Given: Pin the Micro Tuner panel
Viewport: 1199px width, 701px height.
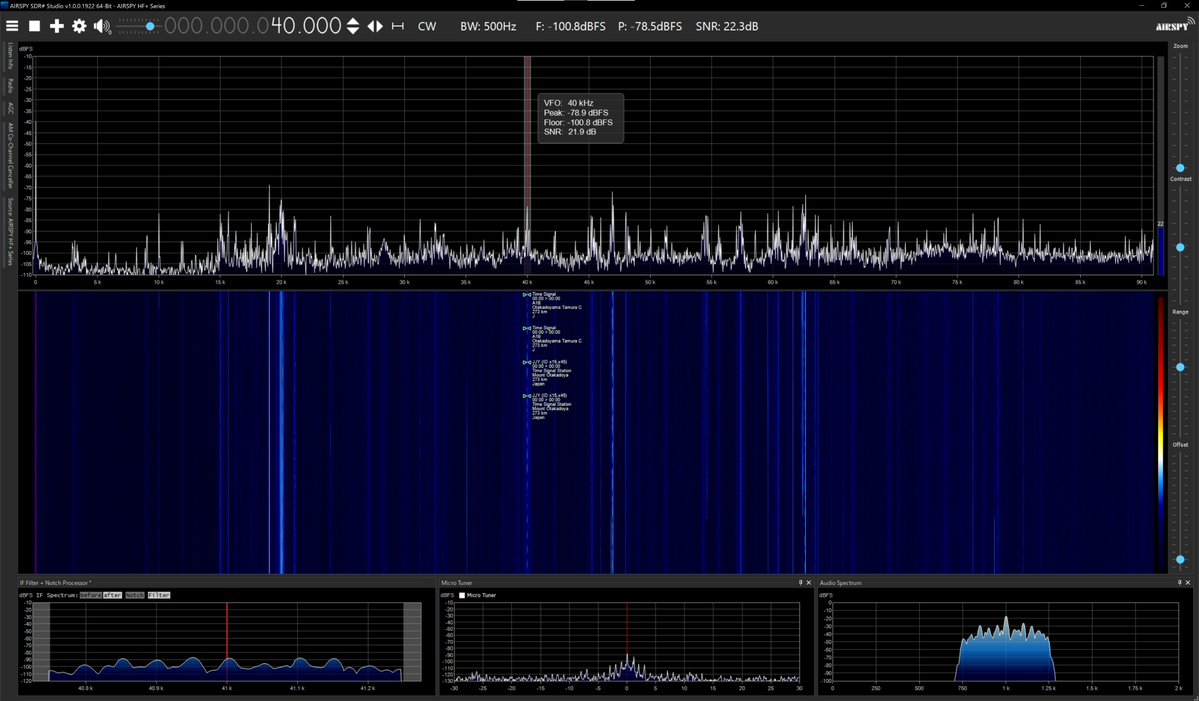Looking at the screenshot, I should (801, 583).
